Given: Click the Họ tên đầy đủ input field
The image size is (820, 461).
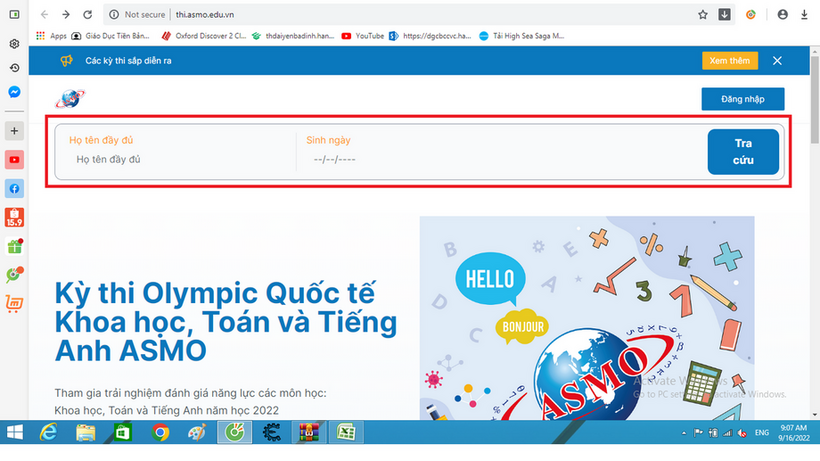Looking at the screenshot, I should tap(180, 159).
